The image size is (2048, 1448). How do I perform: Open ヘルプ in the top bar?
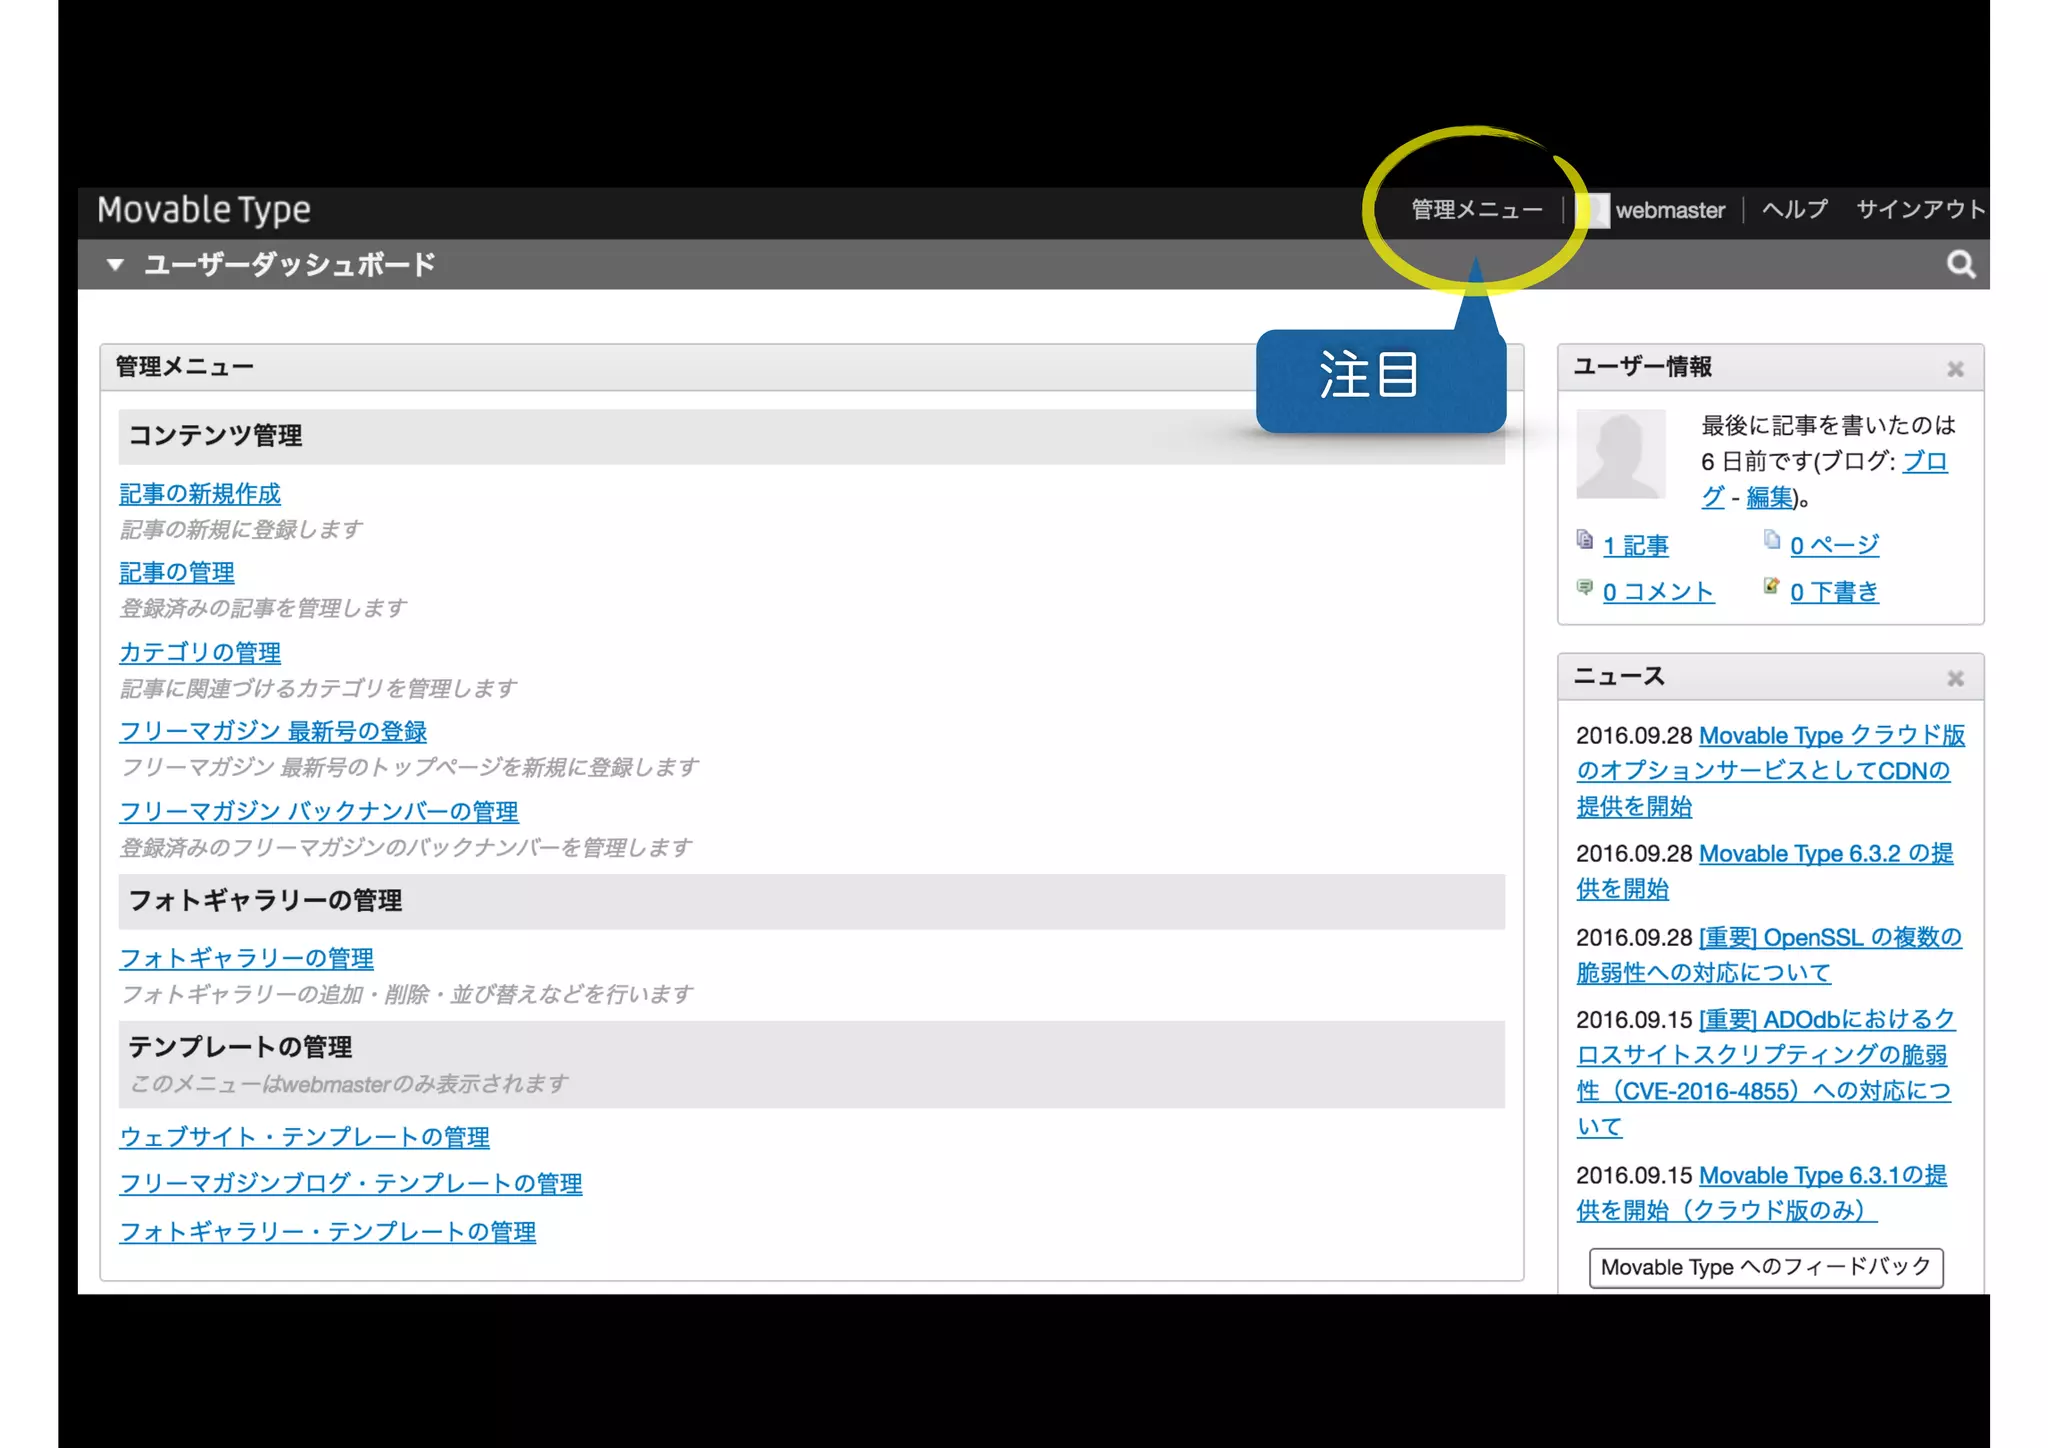click(x=1795, y=209)
